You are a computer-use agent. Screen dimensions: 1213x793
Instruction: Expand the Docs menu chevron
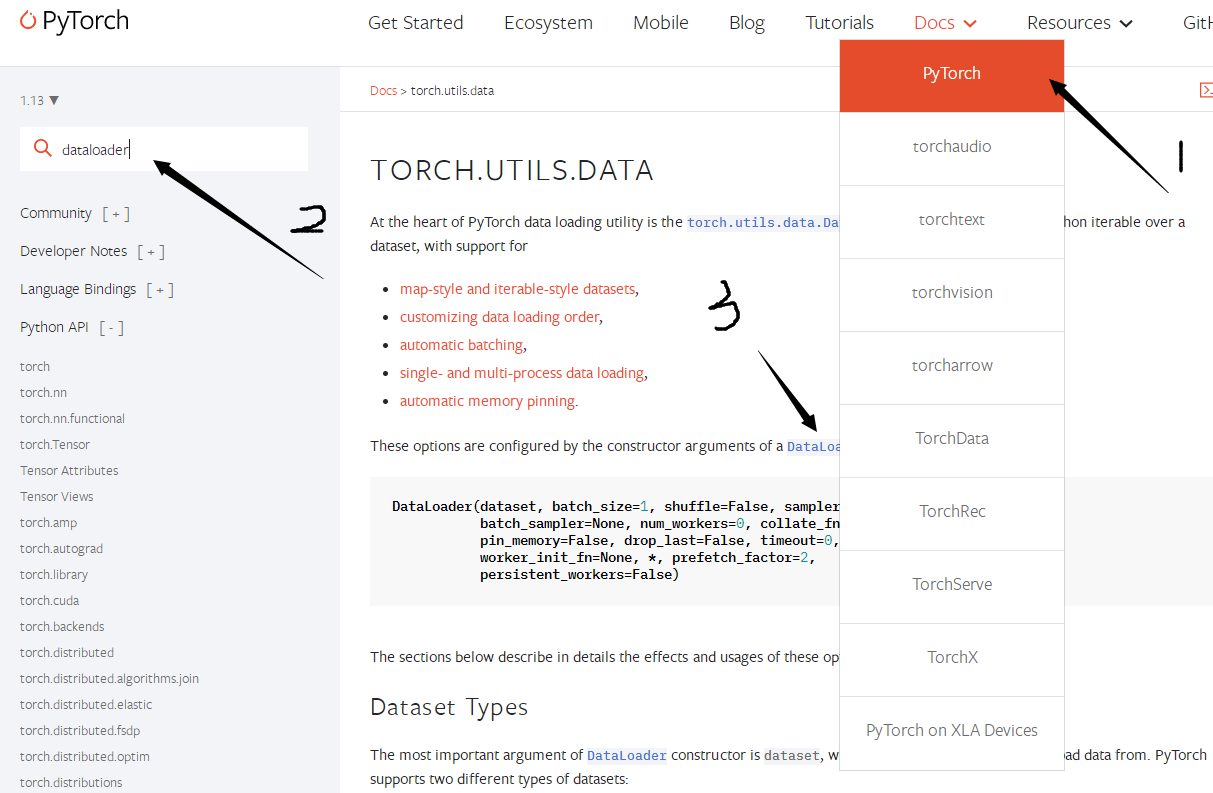click(x=969, y=23)
